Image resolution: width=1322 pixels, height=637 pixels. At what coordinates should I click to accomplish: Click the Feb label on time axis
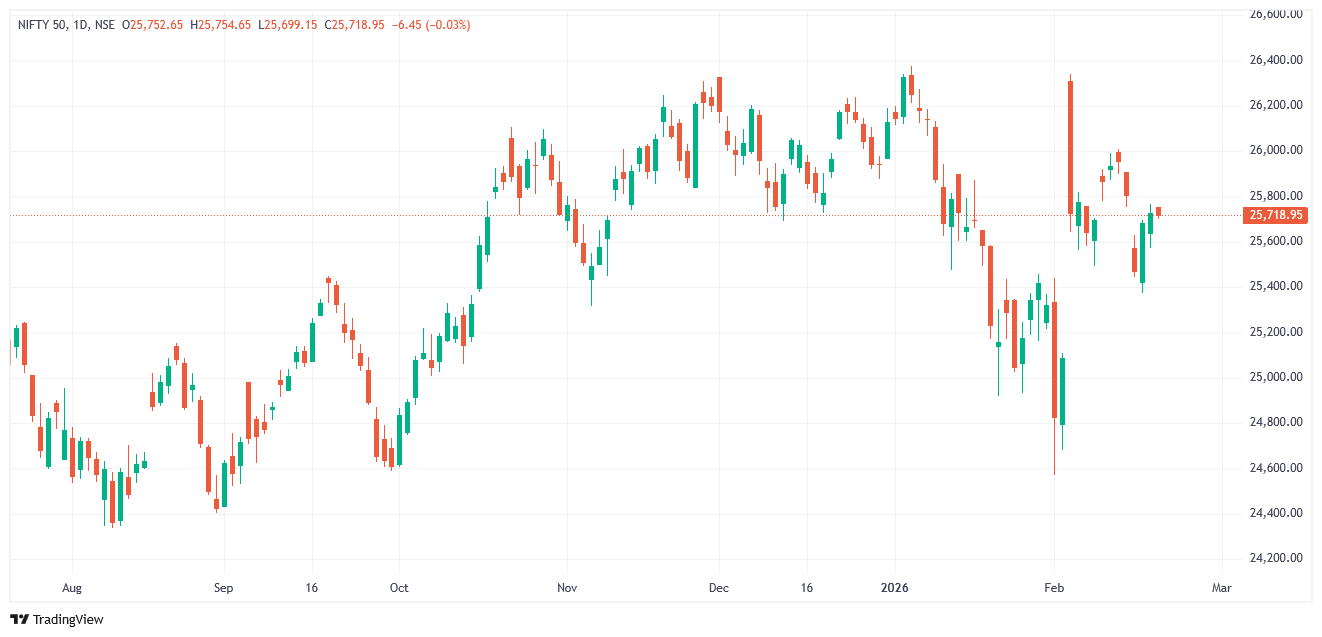(x=1053, y=588)
